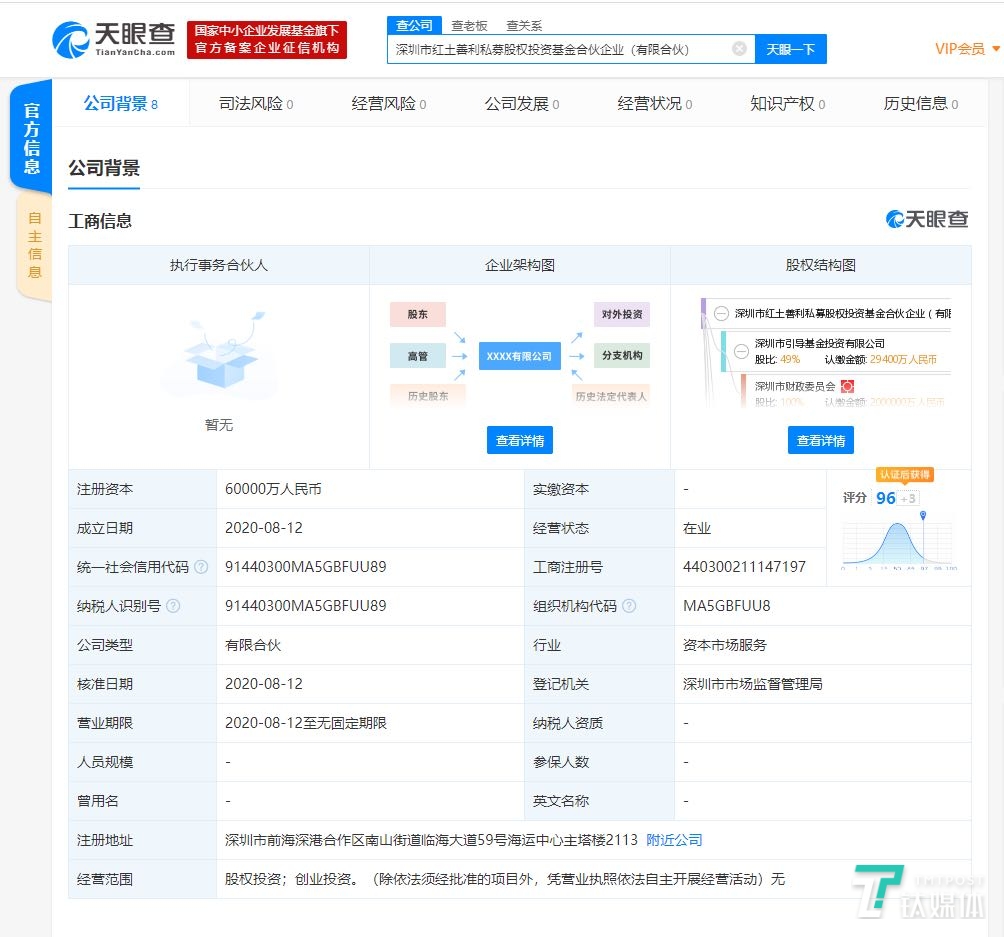This screenshot has width=1004, height=937.
Task: Click help icon beside 组织机构代码
Action: pyautogui.click(x=629, y=606)
